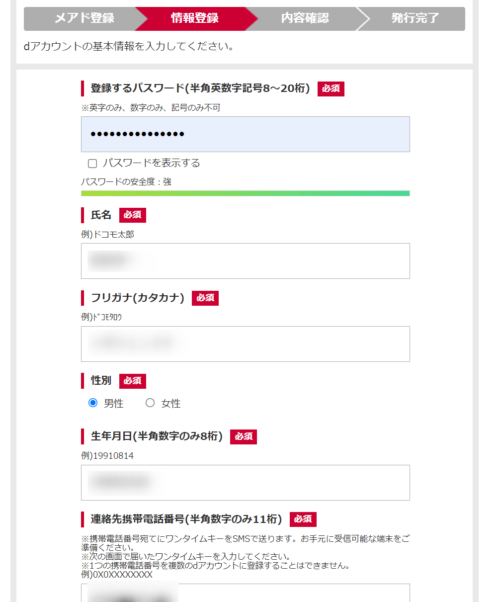Screen dimensions: 500x602
Task: Click the 必須 badge beside 生年月日 heading
Action: click(x=243, y=437)
